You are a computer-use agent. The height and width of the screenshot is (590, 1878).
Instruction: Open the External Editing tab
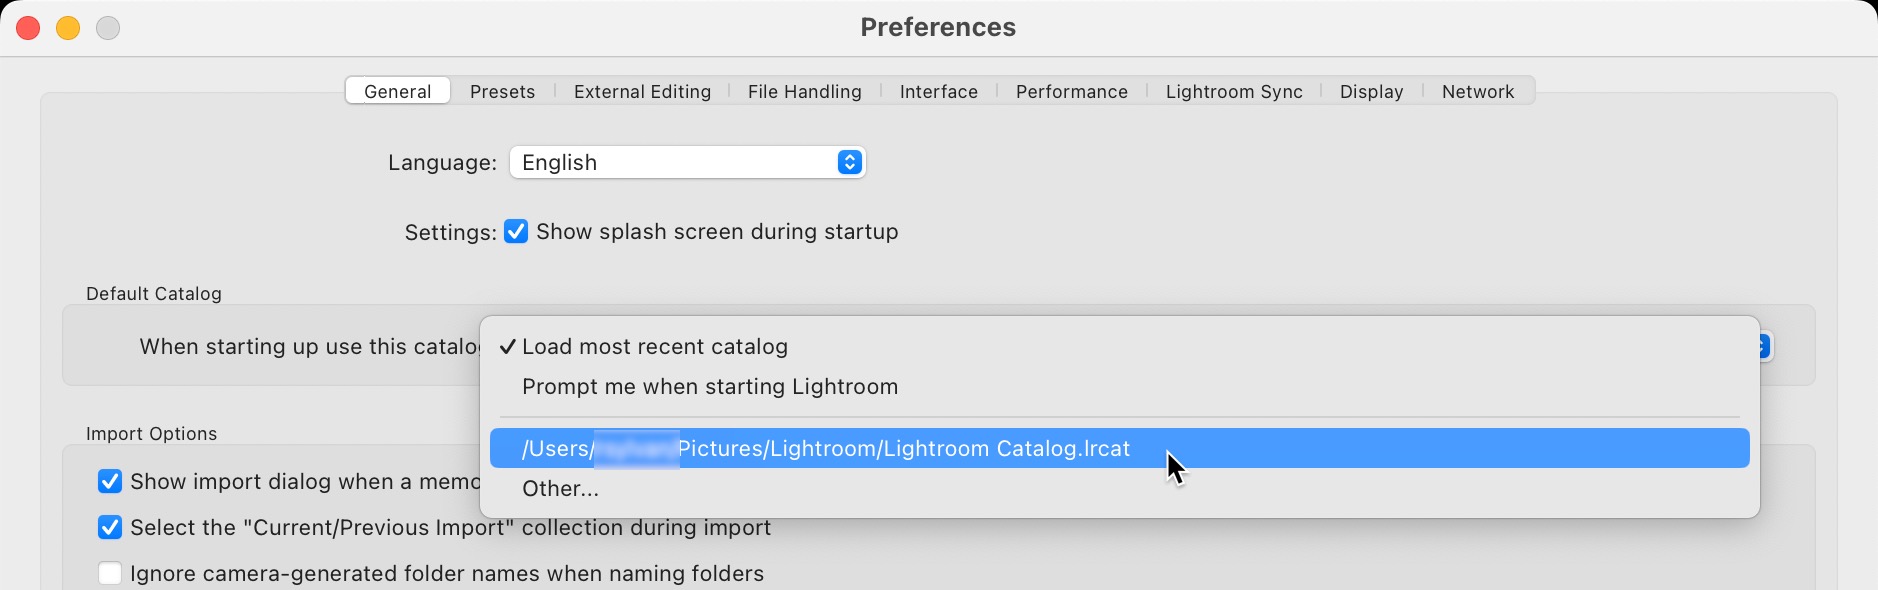(642, 91)
